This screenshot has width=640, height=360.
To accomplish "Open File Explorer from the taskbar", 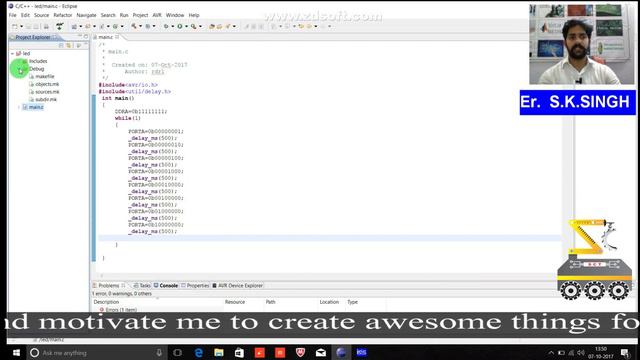I will (219, 353).
